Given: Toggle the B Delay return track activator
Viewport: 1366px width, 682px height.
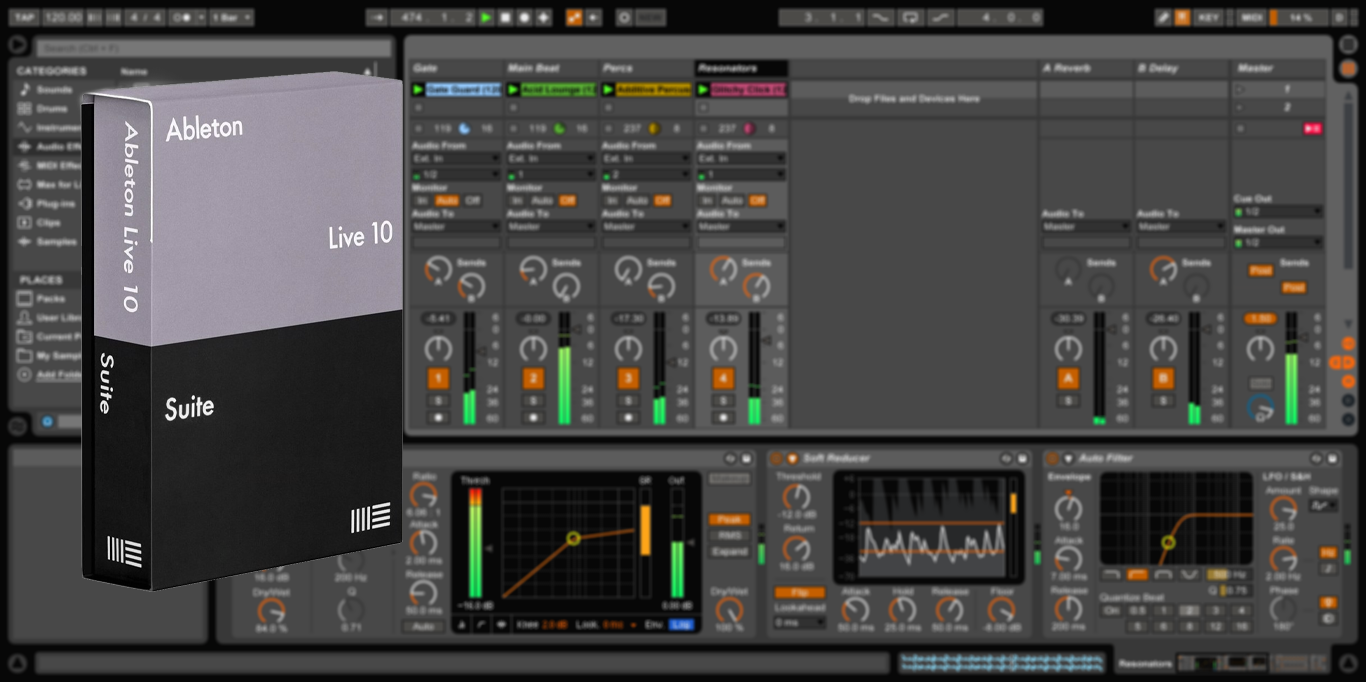Looking at the screenshot, I should (x=1163, y=378).
